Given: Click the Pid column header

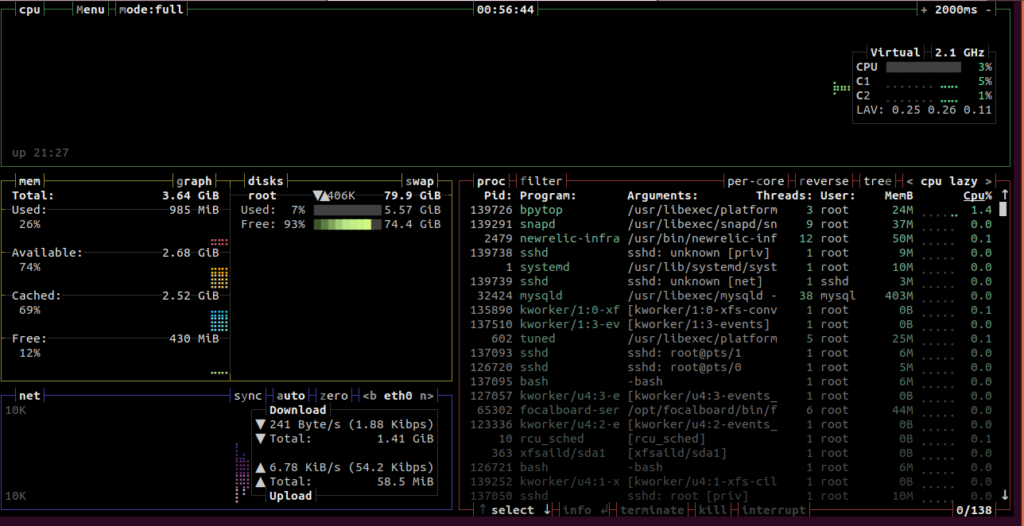Looking at the screenshot, I should click(498, 195).
